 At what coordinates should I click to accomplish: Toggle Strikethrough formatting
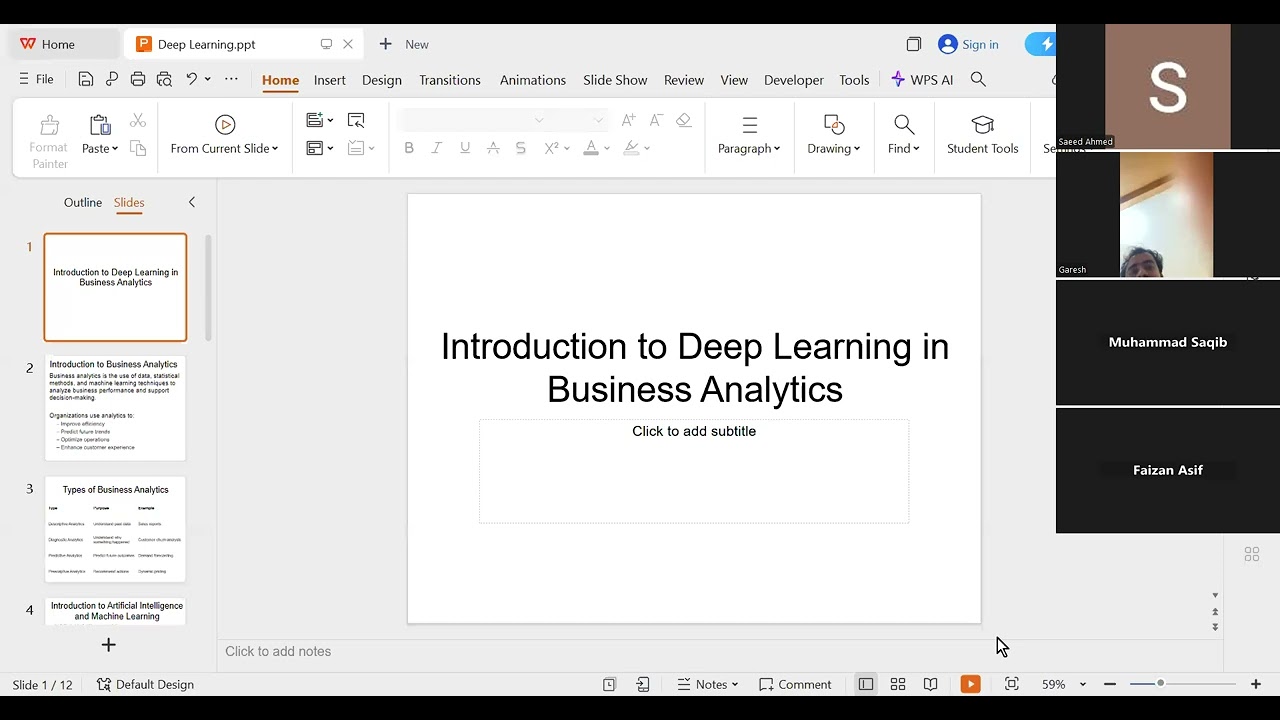(x=493, y=148)
